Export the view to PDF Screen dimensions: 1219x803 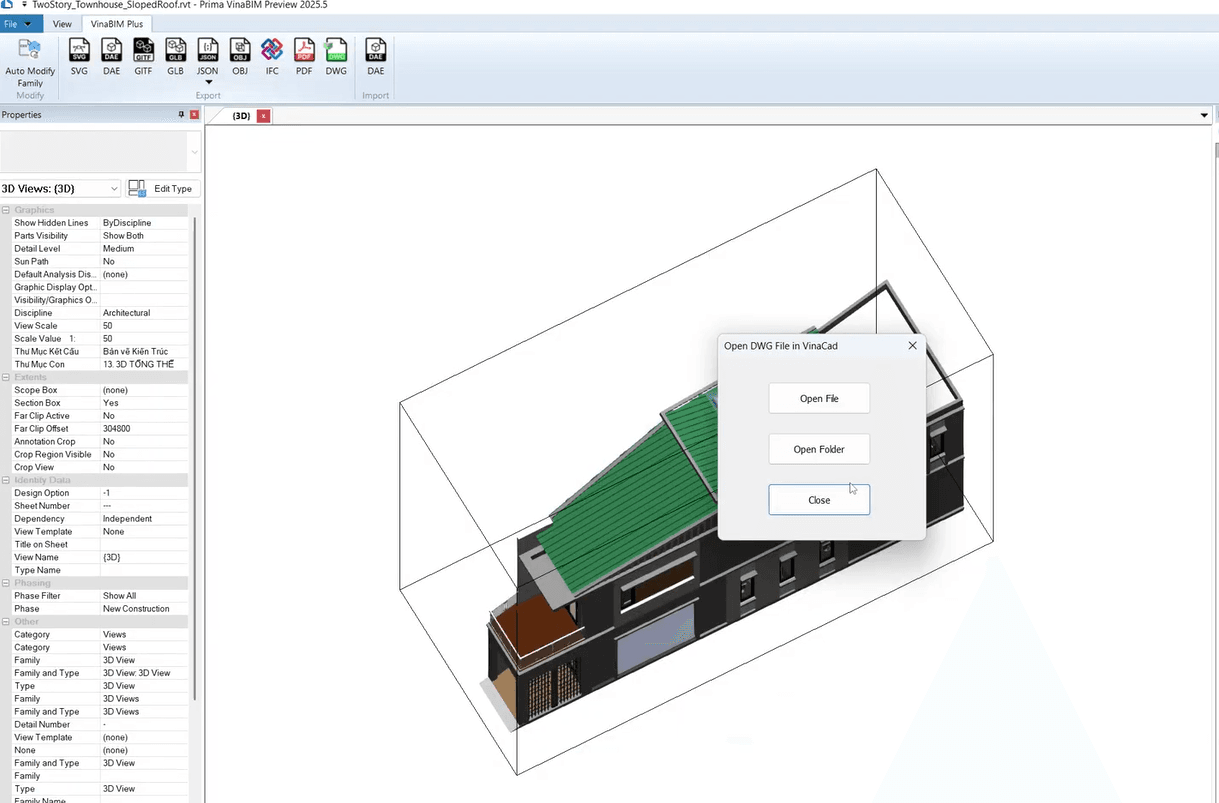[304, 56]
